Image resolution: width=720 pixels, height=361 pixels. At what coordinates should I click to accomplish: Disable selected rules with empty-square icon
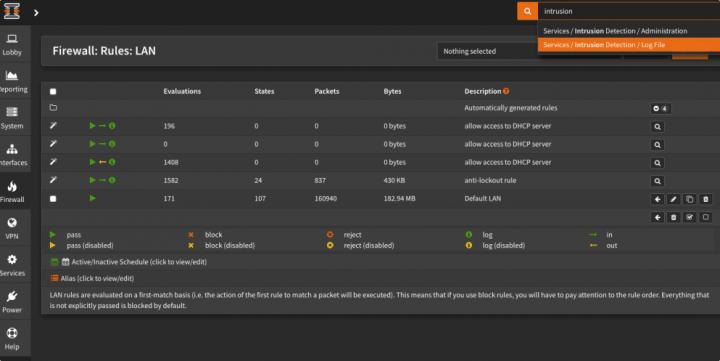[x=706, y=217]
